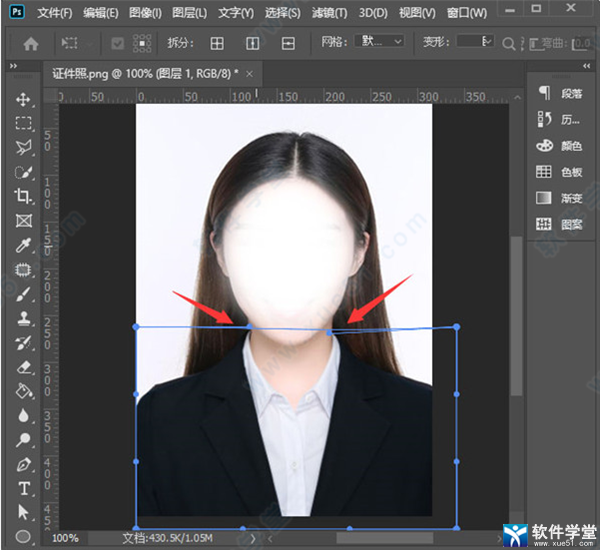Open the 滤镜(T) menu

coord(328,13)
